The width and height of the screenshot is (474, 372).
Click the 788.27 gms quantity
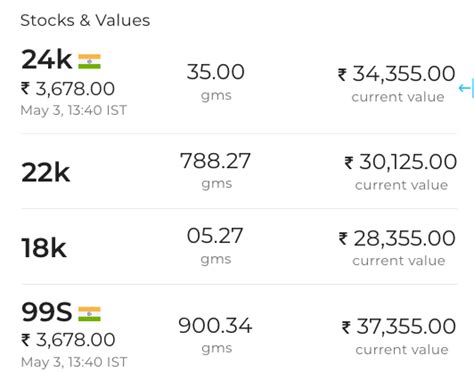[215, 170]
